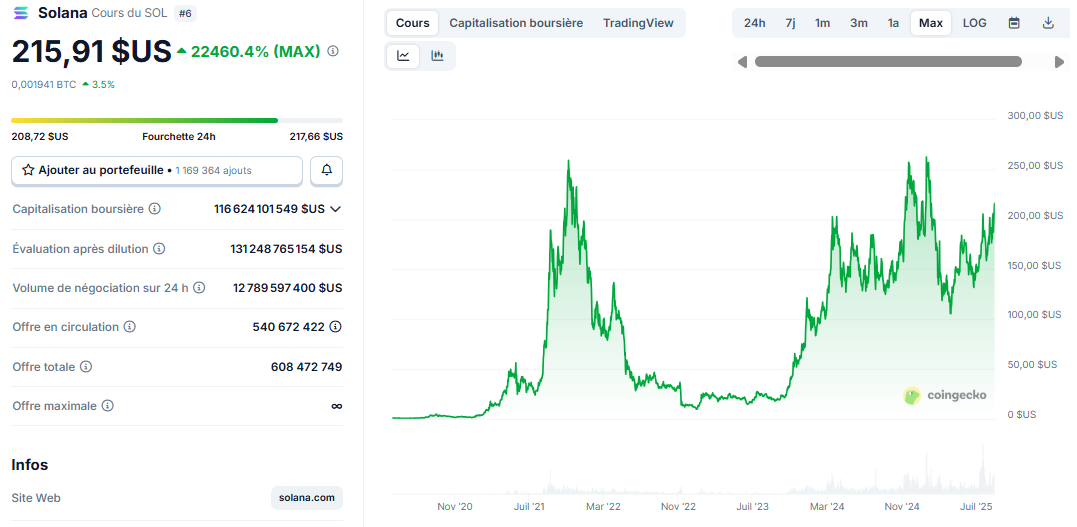Click the 116 624 101 549 $US market cap value

point(269,209)
